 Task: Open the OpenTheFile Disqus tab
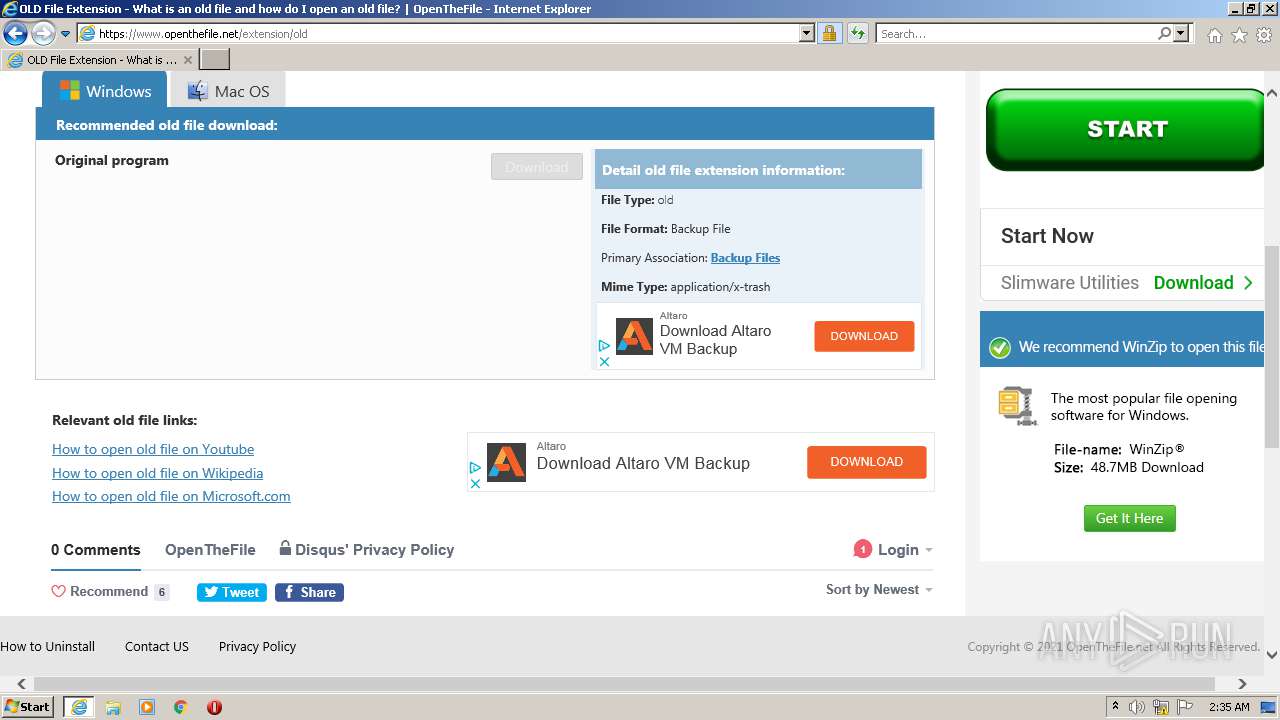point(210,550)
